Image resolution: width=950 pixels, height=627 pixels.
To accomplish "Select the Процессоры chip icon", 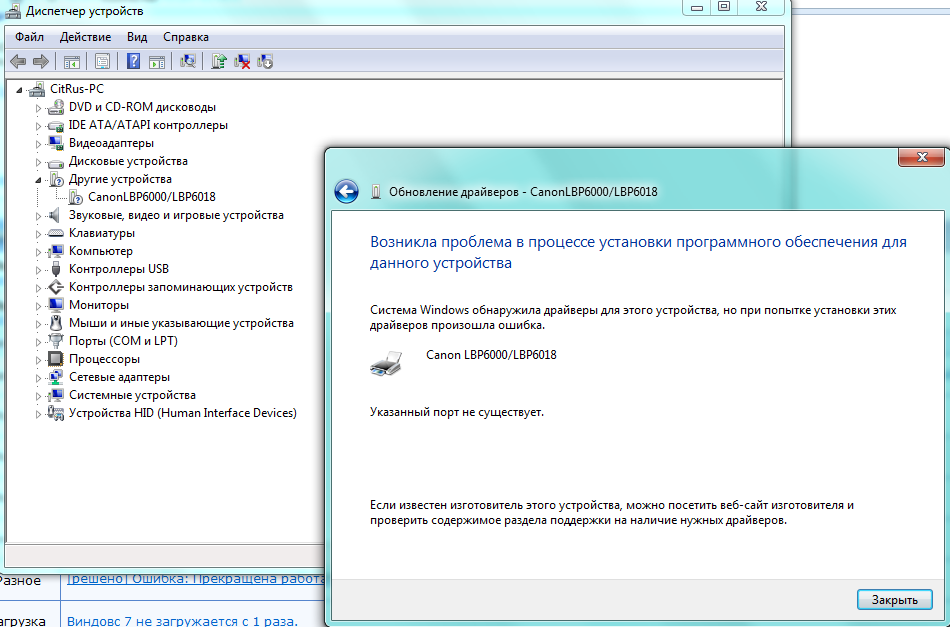I will (56, 359).
